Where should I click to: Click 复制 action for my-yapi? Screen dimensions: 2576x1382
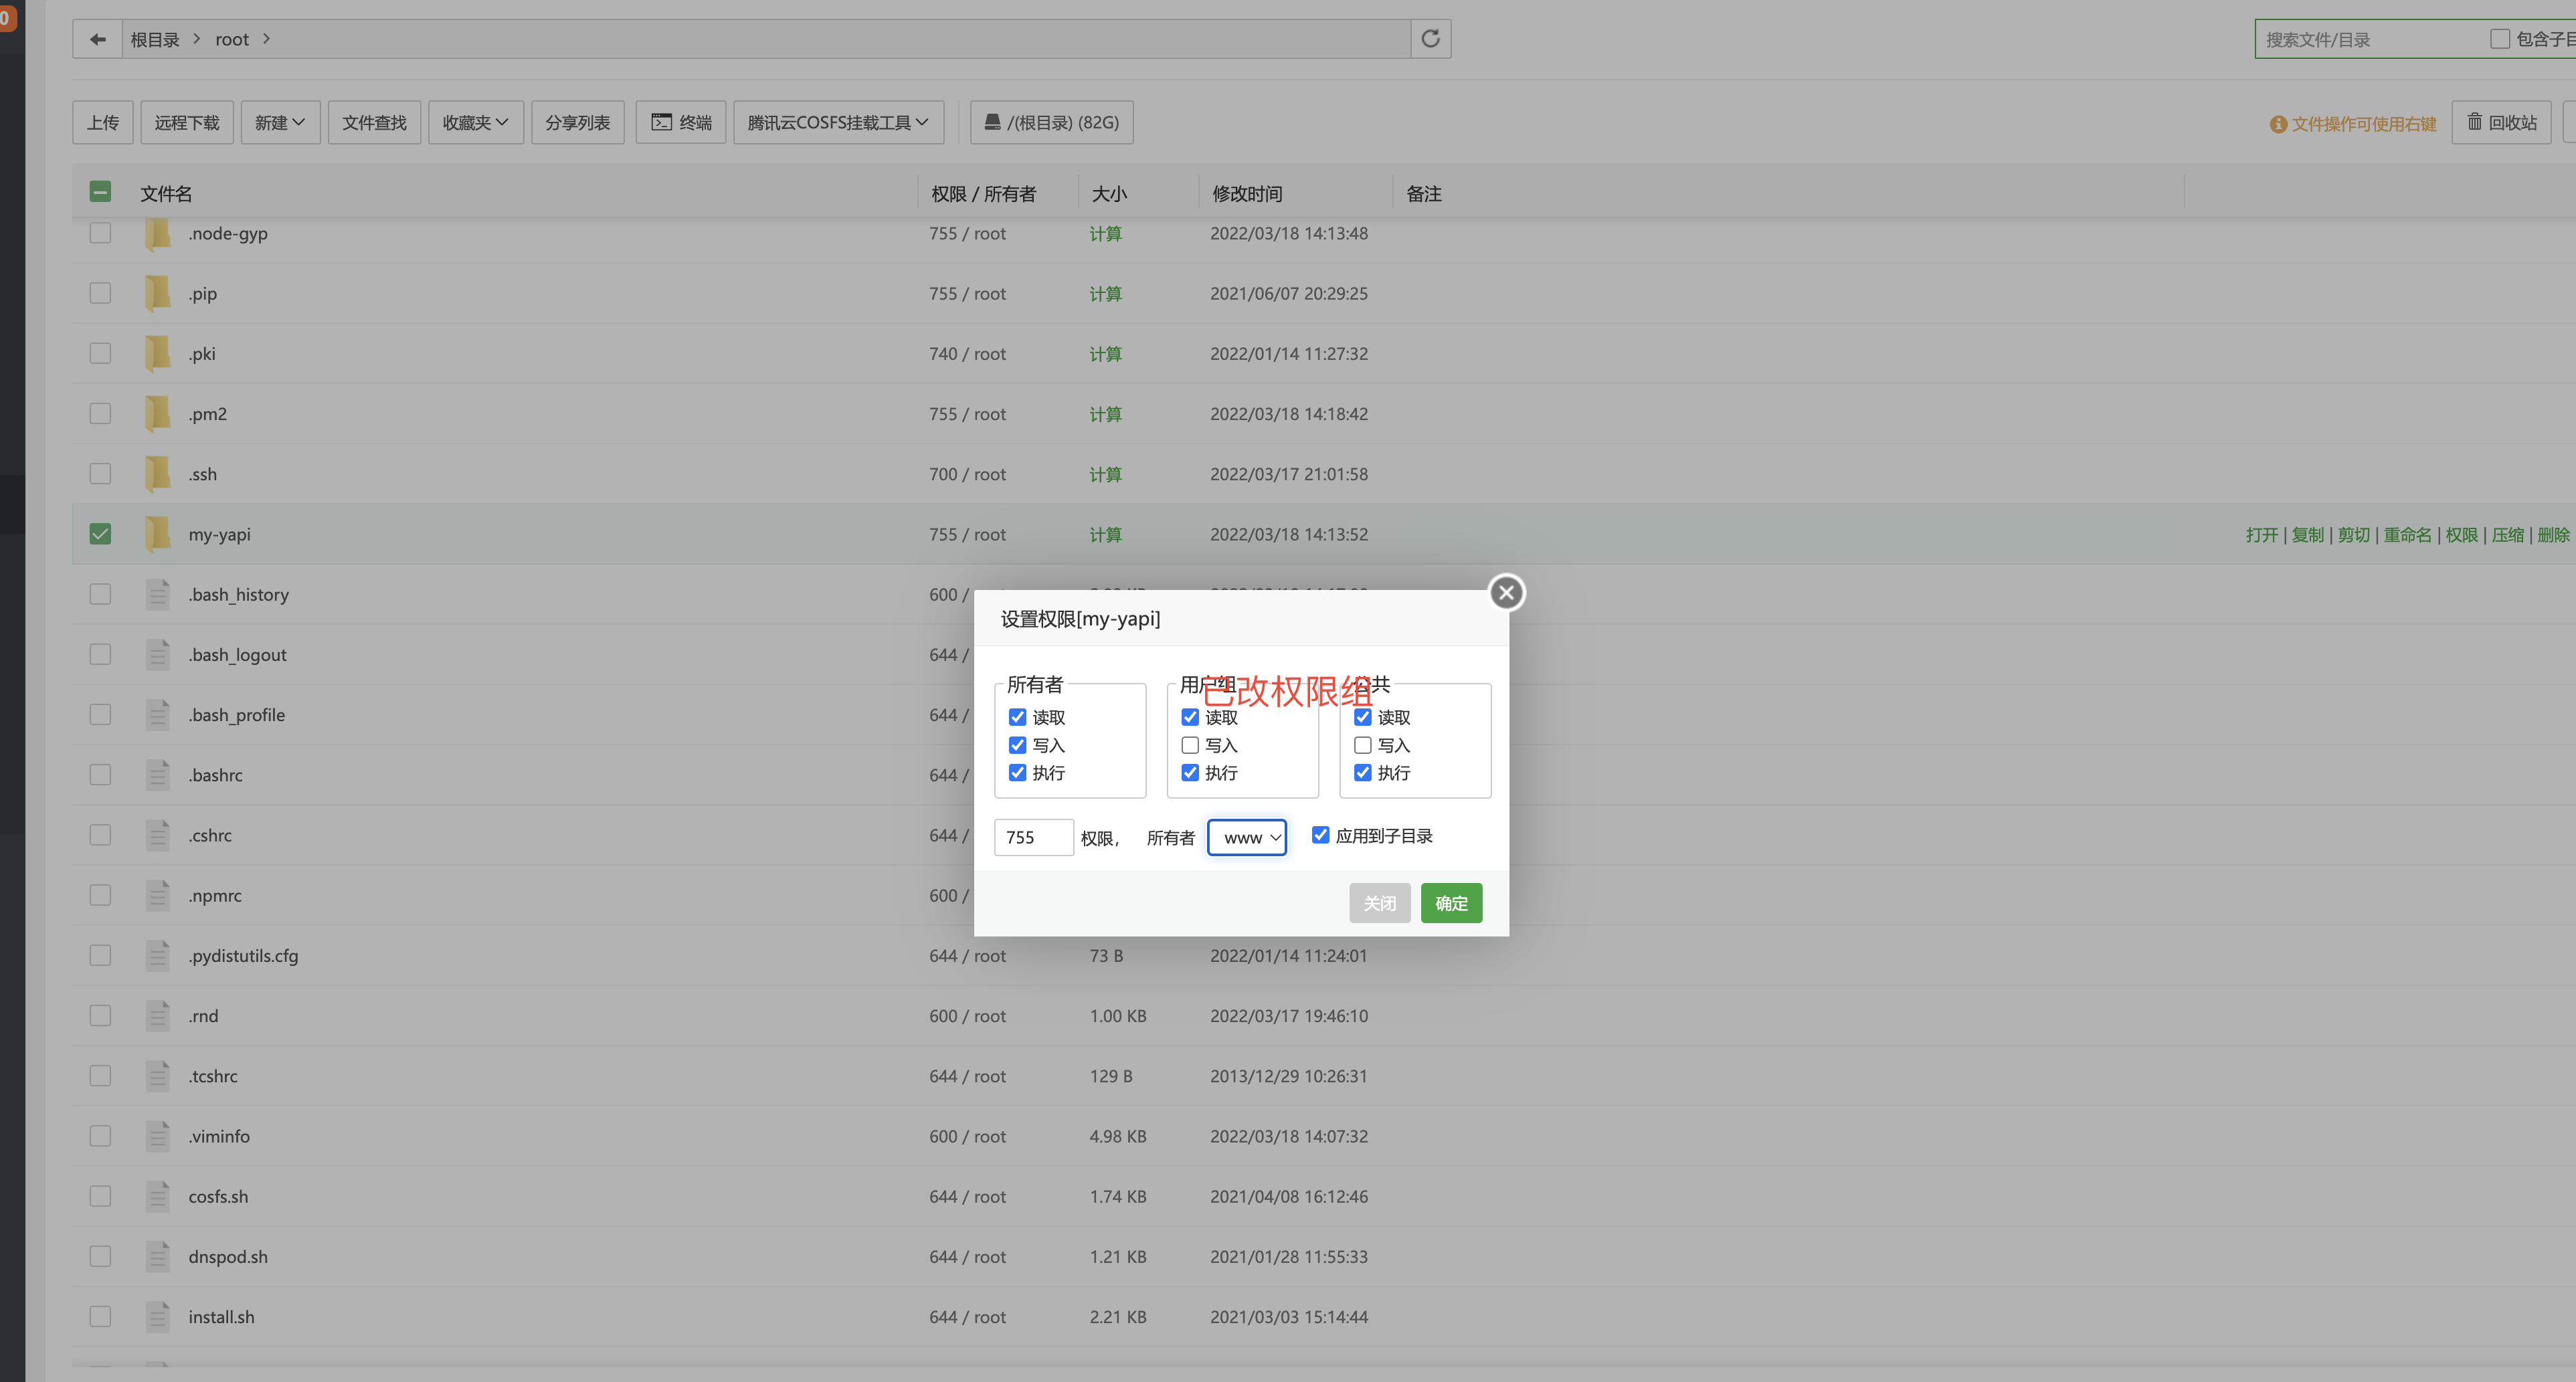click(x=2307, y=535)
